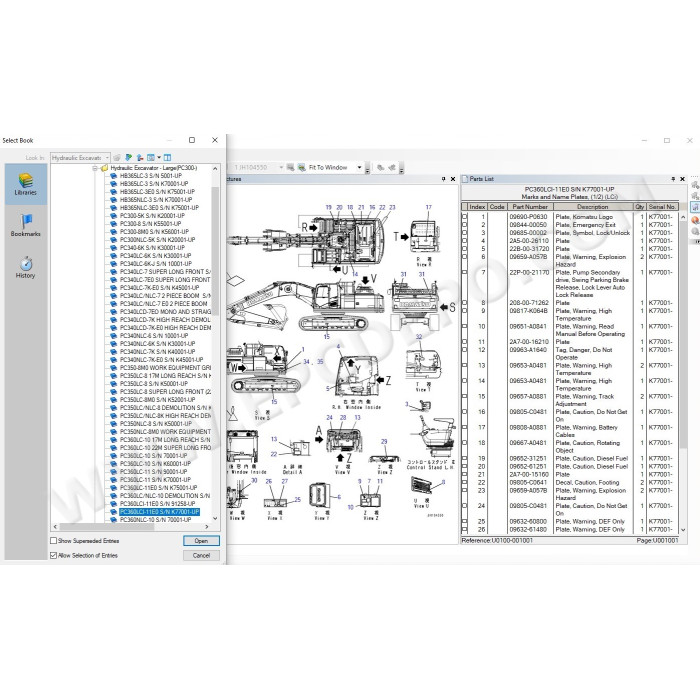Check the box for part 22B-00-31720 row
700x700 pixels.
[464, 249]
